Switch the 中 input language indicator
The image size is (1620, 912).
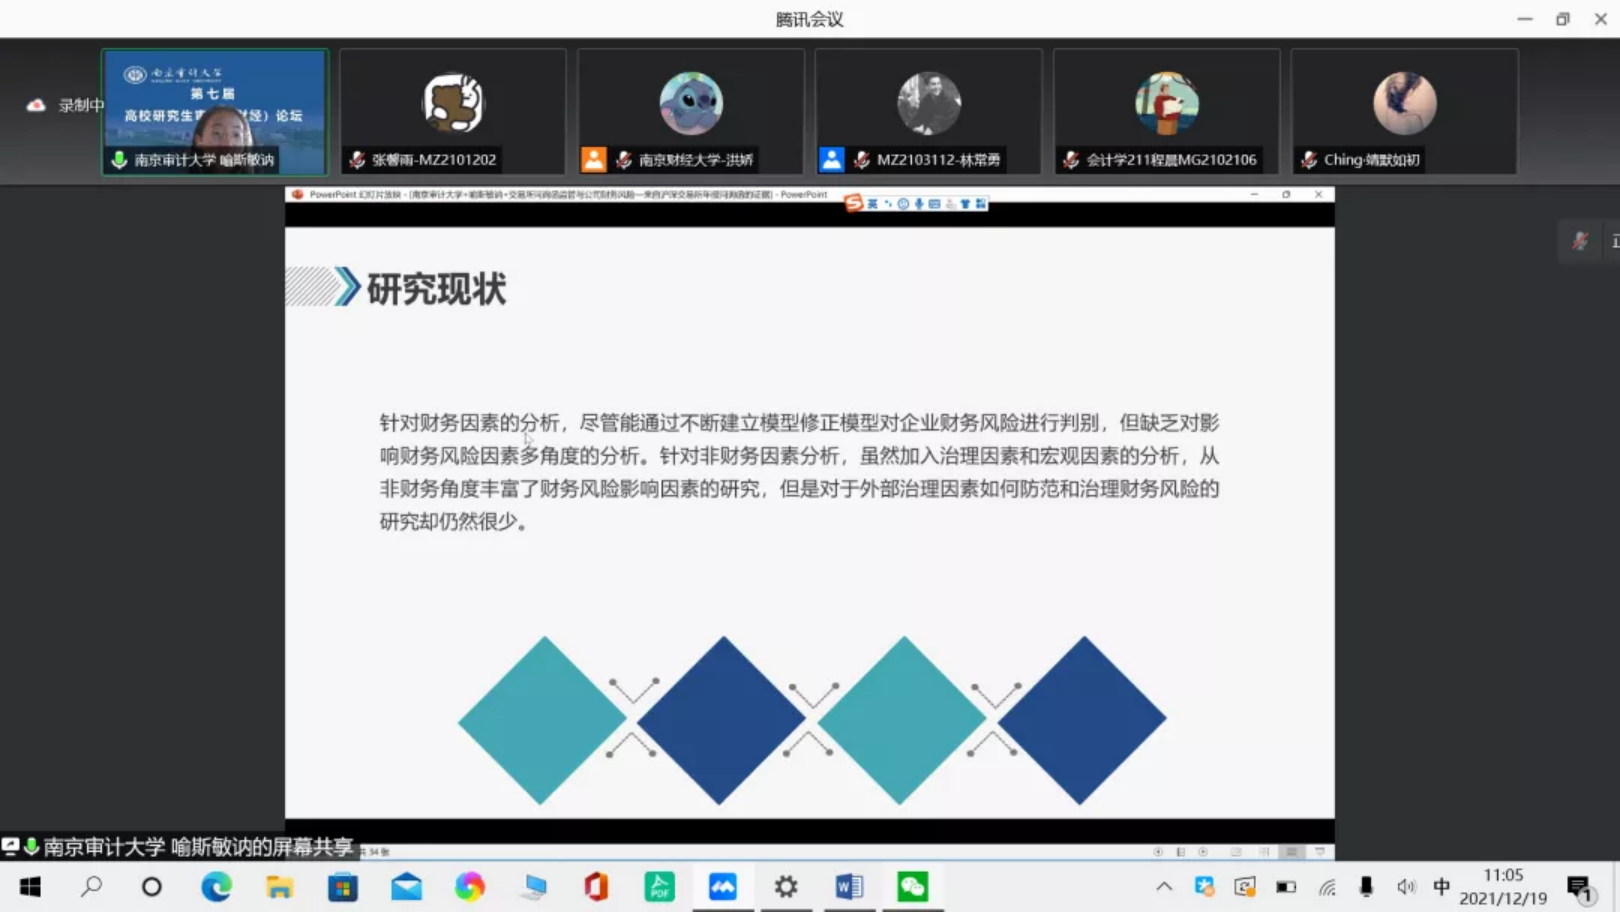[x=1441, y=887]
